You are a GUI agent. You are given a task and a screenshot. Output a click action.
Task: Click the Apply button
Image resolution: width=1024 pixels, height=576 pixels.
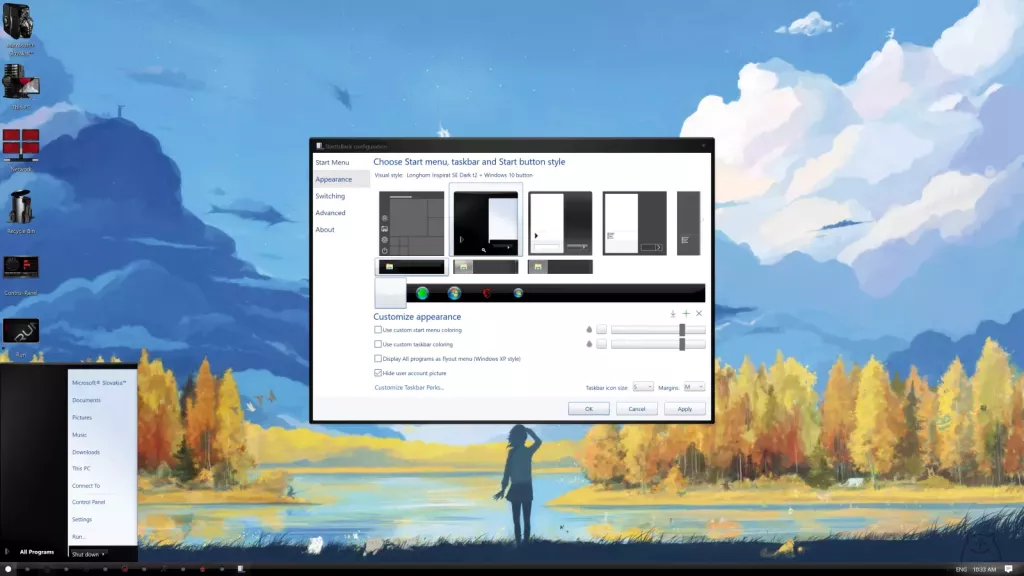coord(684,408)
